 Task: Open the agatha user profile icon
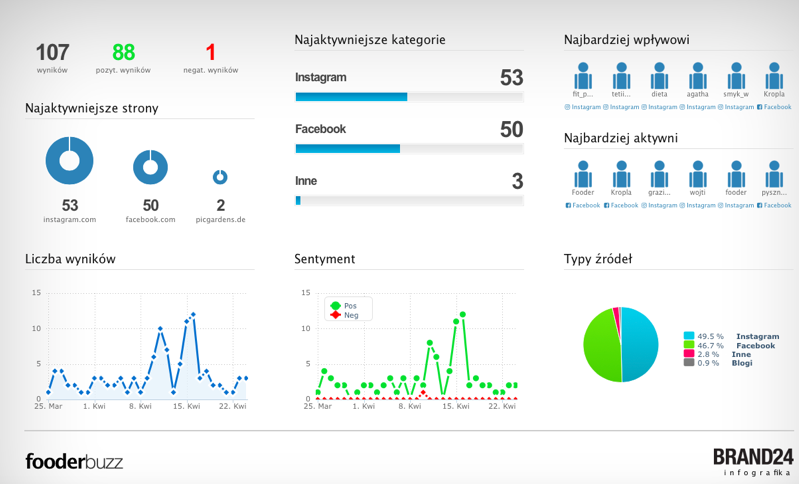tap(697, 76)
